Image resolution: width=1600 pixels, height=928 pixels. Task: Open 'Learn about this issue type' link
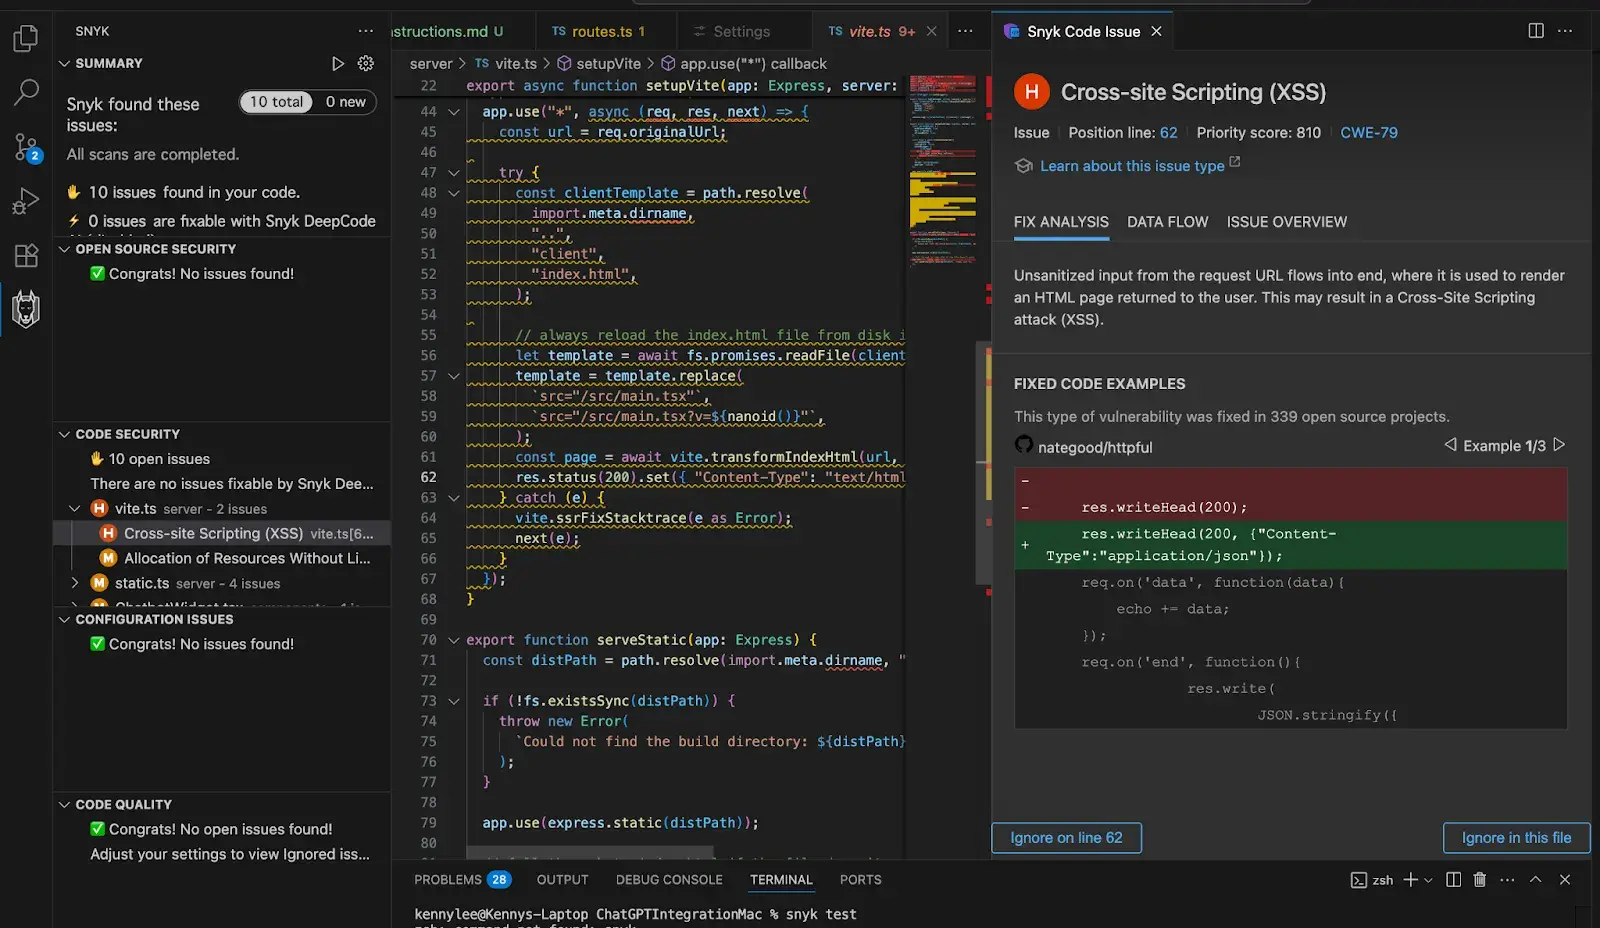(x=1132, y=166)
